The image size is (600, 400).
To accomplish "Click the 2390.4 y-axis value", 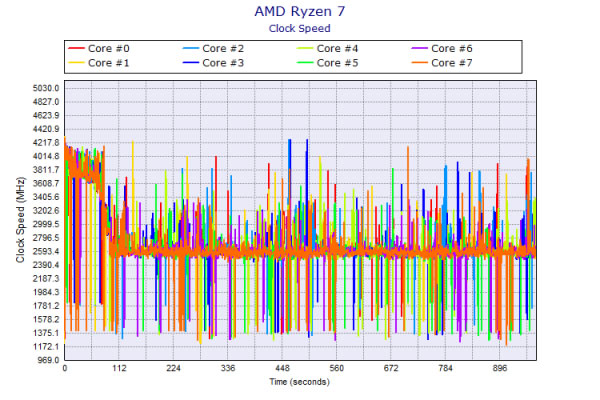I will (46, 265).
